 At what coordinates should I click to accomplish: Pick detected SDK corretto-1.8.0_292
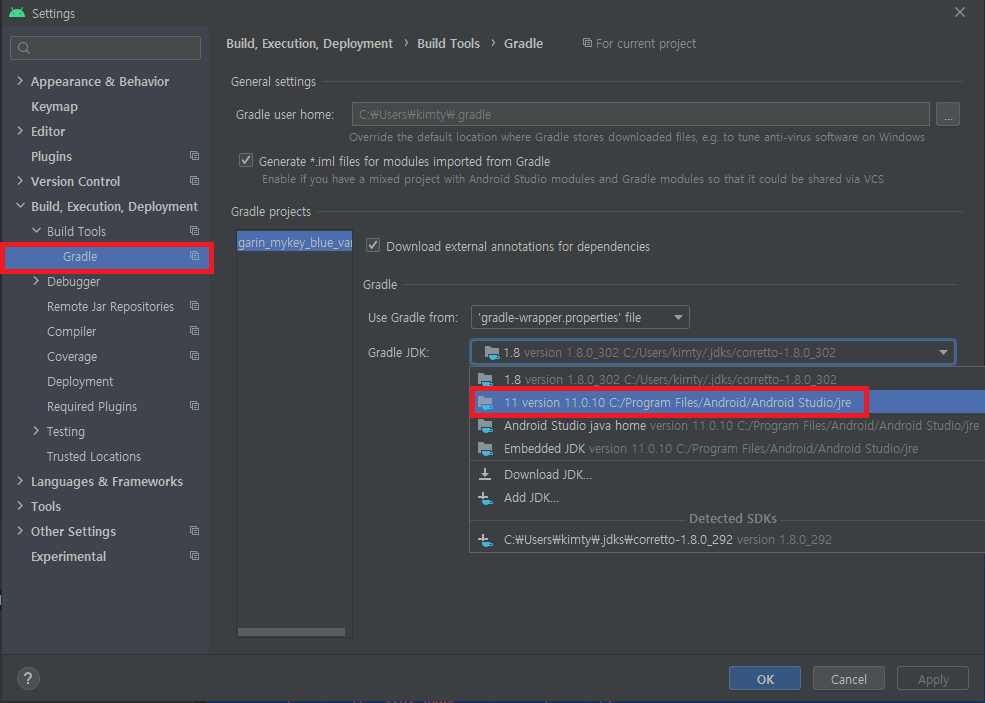tap(727, 540)
